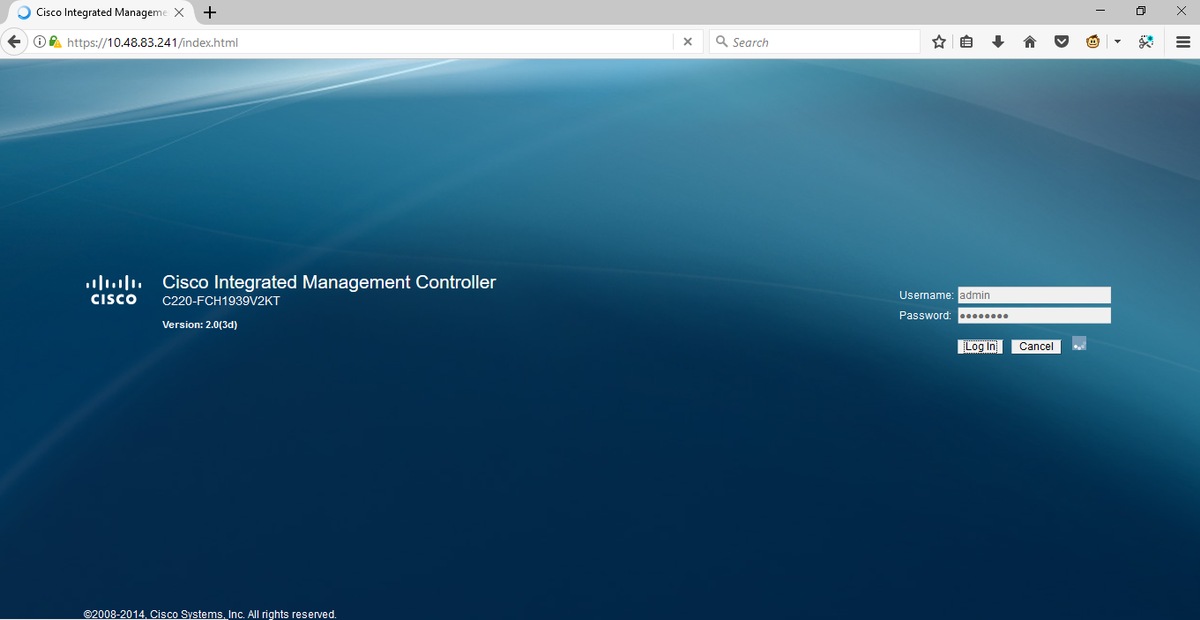Bookmark this page with the star icon
The image size is (1200, 620).
[939, 42]
